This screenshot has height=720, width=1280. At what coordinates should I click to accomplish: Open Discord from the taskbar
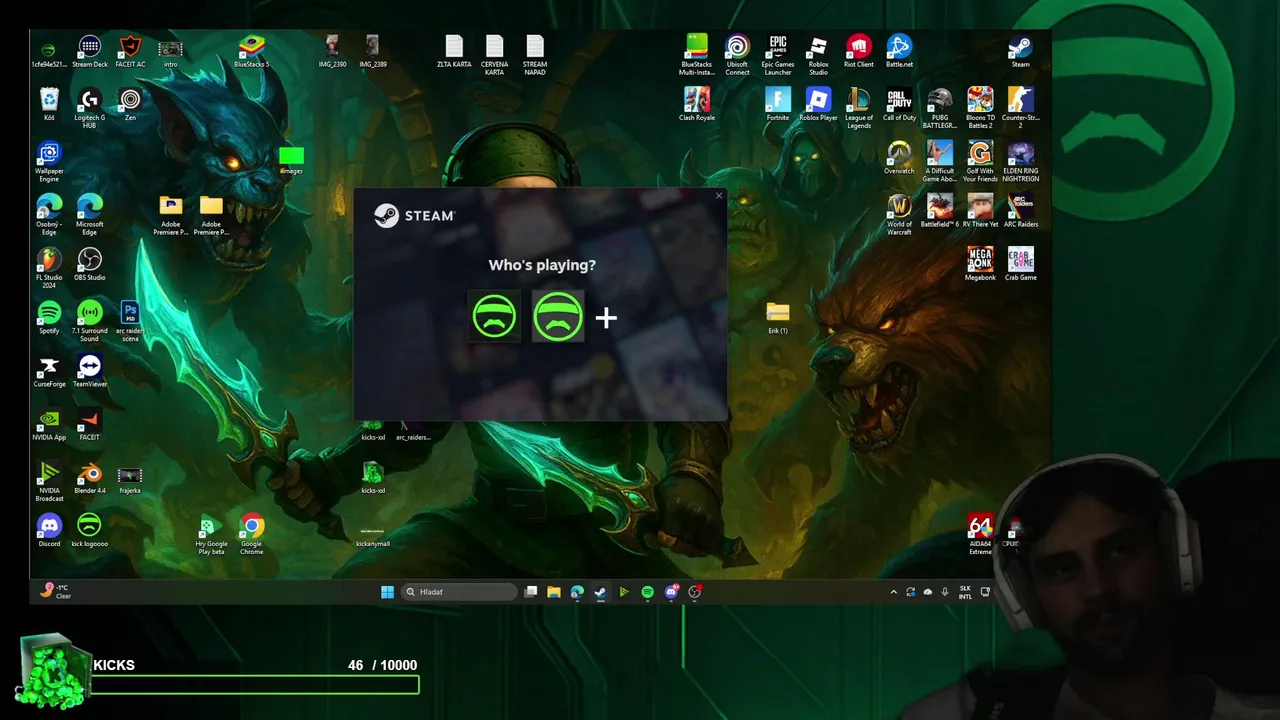point(671,592)
